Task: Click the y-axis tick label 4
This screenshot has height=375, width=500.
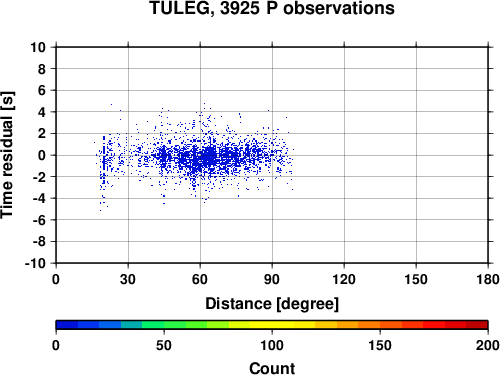Action: coord(41,112)
